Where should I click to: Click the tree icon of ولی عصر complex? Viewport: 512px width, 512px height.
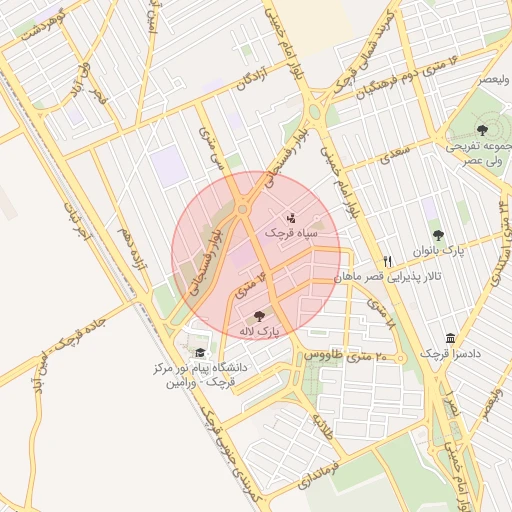[482, 130]
